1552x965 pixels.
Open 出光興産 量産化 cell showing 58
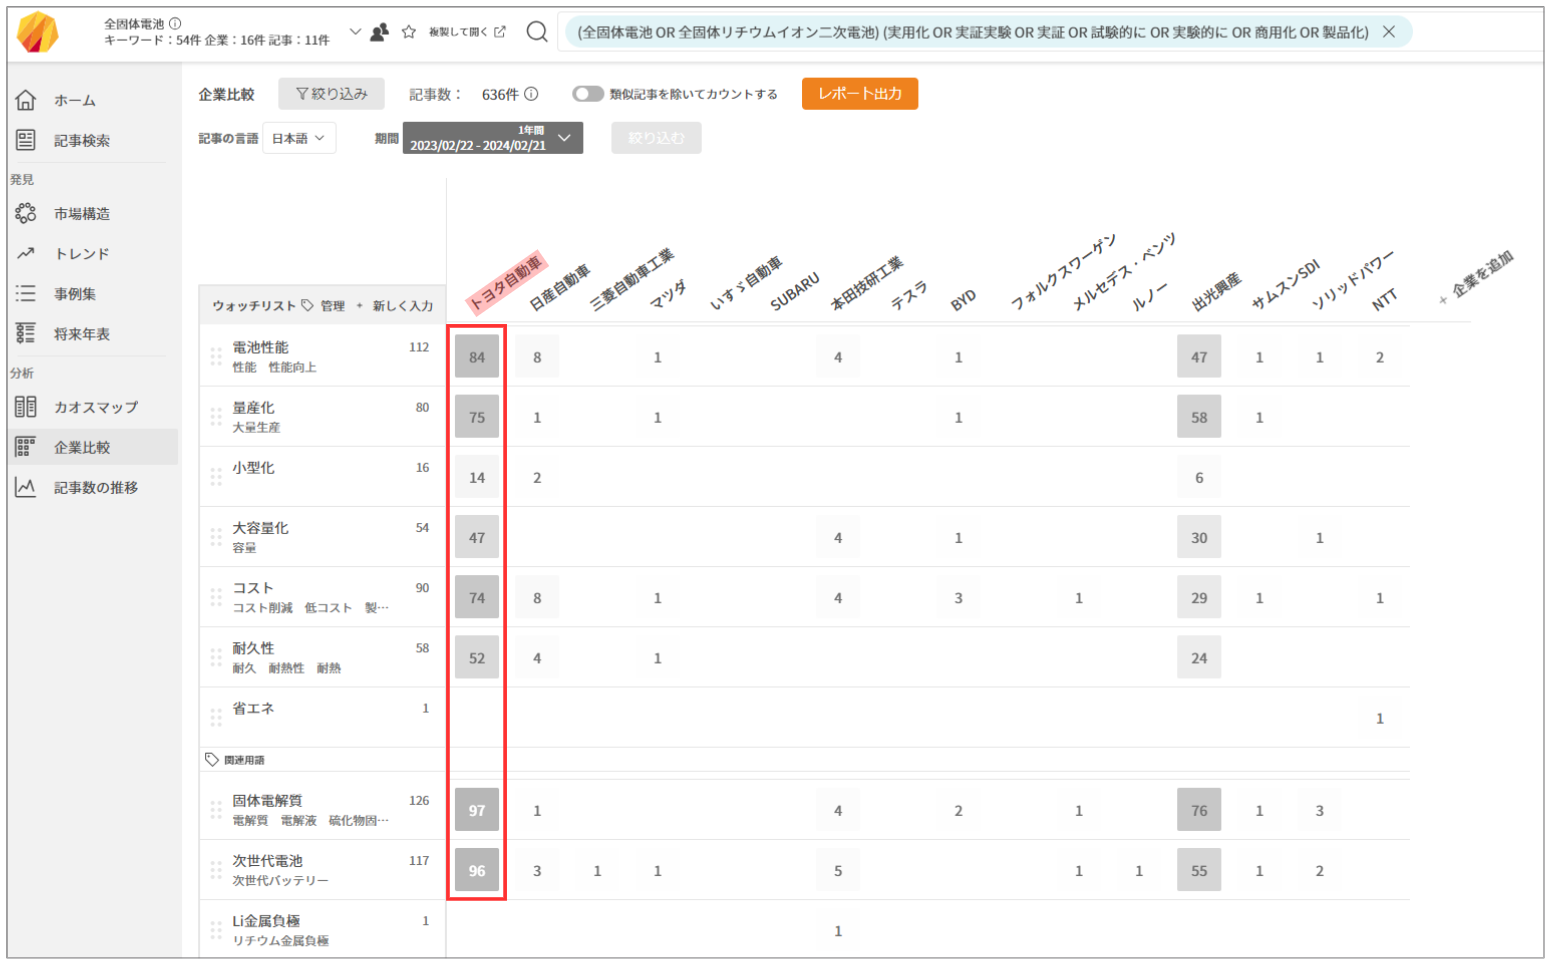tap(1199, 417)
